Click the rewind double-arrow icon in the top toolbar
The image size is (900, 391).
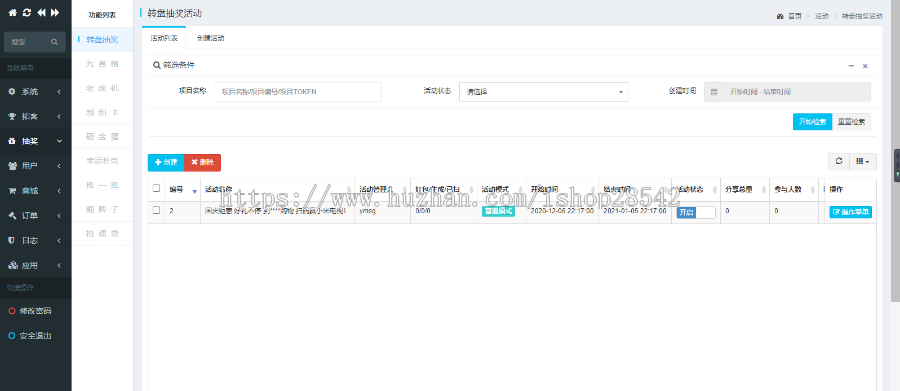pos(41,13)
